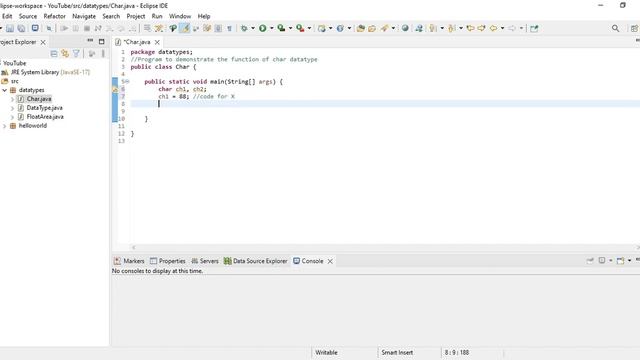Viewport: 640px width, 360px height.
Task: Click the New Java Package icon
Action: 322,28
